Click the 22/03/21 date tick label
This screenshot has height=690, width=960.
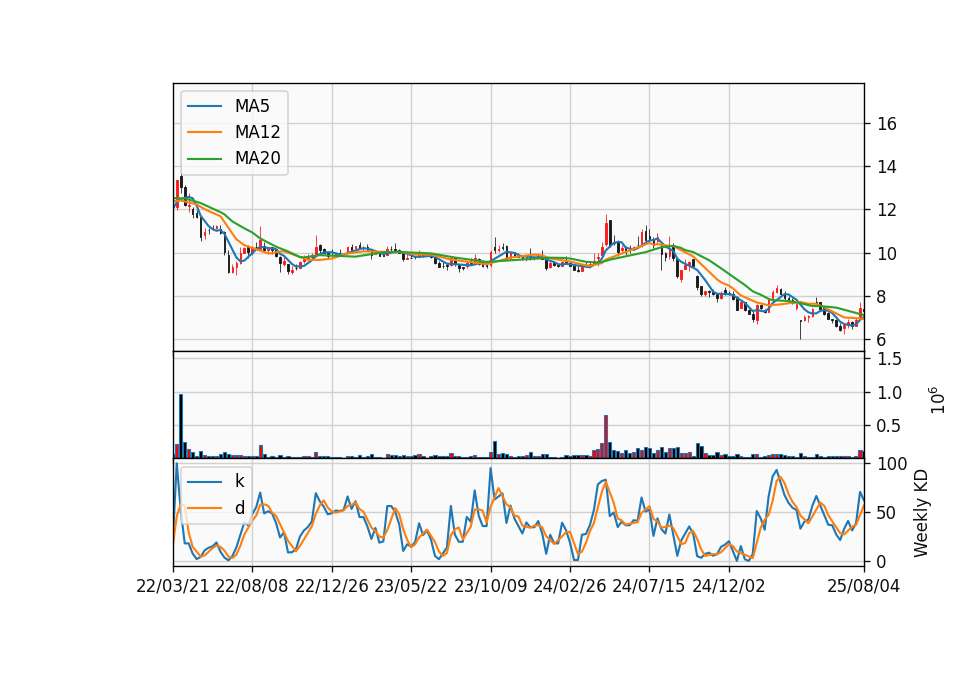(173, 586)
